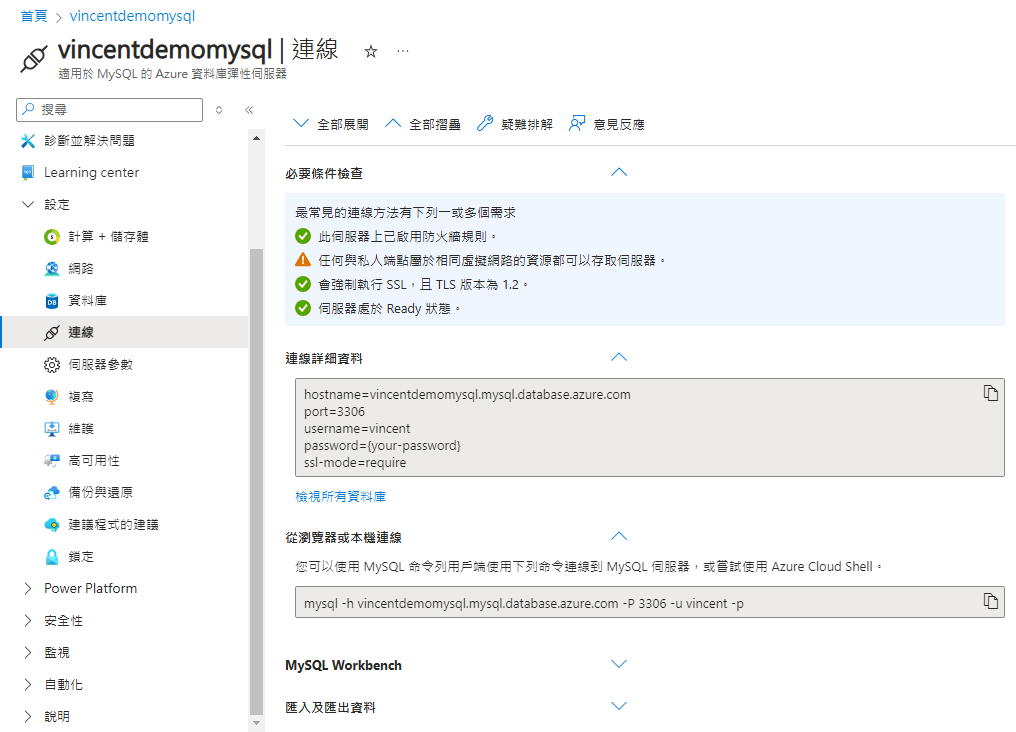The width and height of the screenshot is (1016, 732).
Task: Copy the mysql command line string
Action: [x=990, y=601]
